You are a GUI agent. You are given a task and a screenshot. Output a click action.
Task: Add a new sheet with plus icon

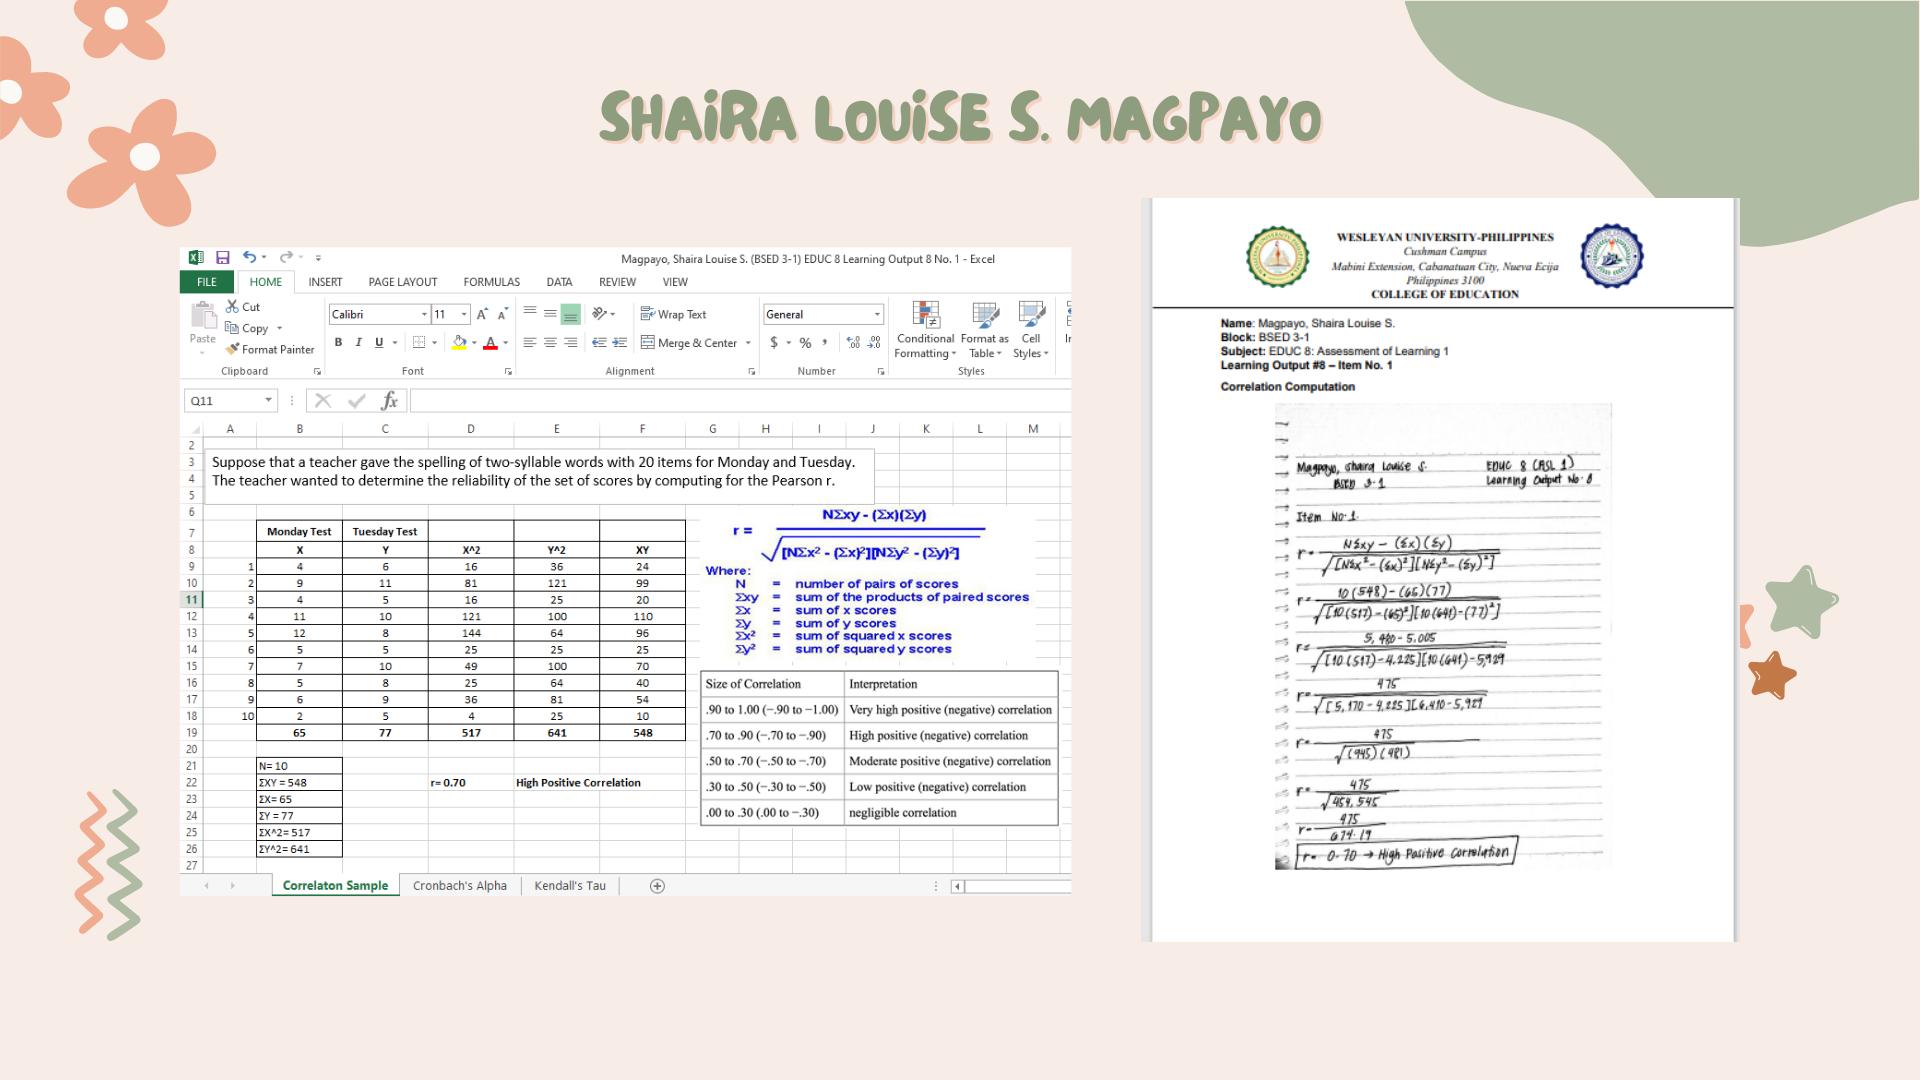pos(657,886)
